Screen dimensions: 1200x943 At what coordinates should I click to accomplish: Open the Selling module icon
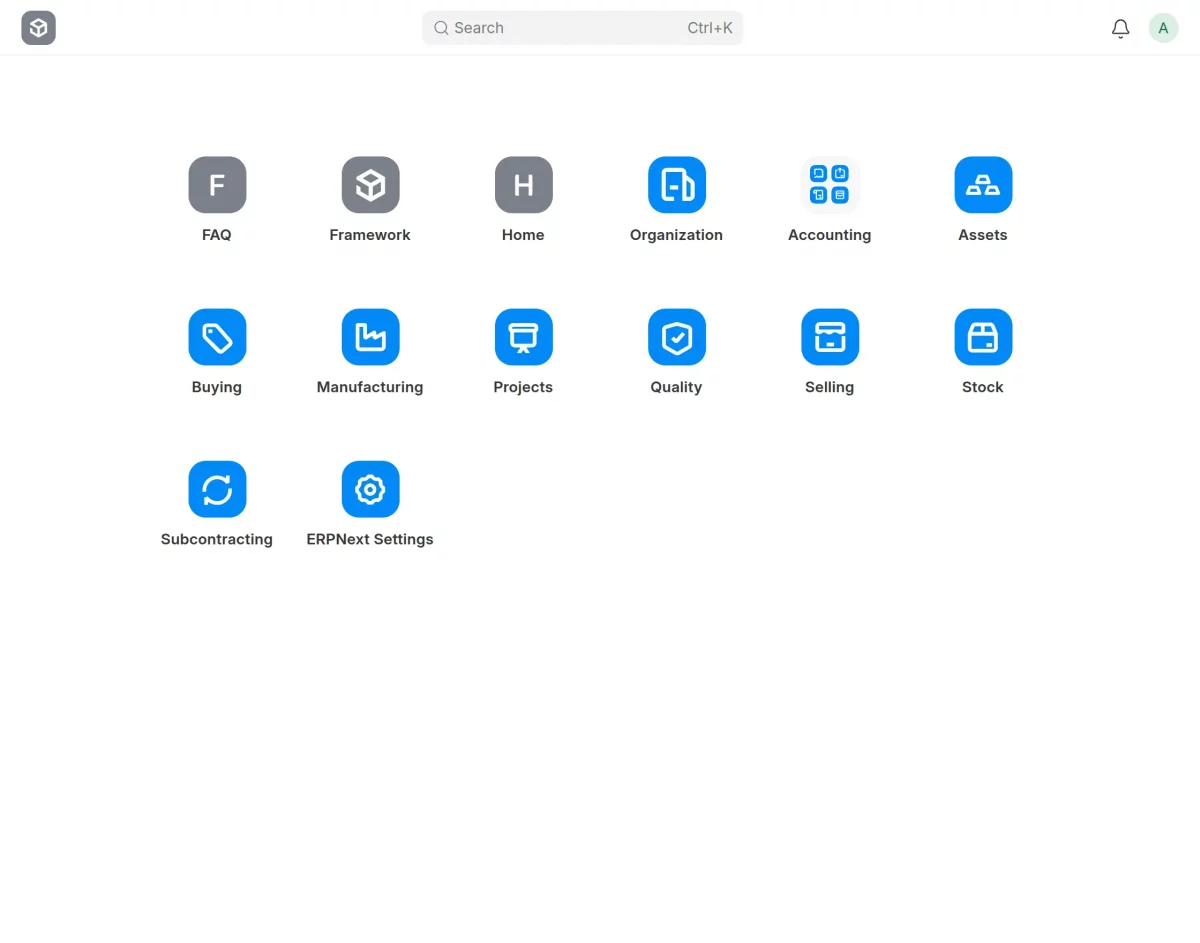(x=829, y=337)
